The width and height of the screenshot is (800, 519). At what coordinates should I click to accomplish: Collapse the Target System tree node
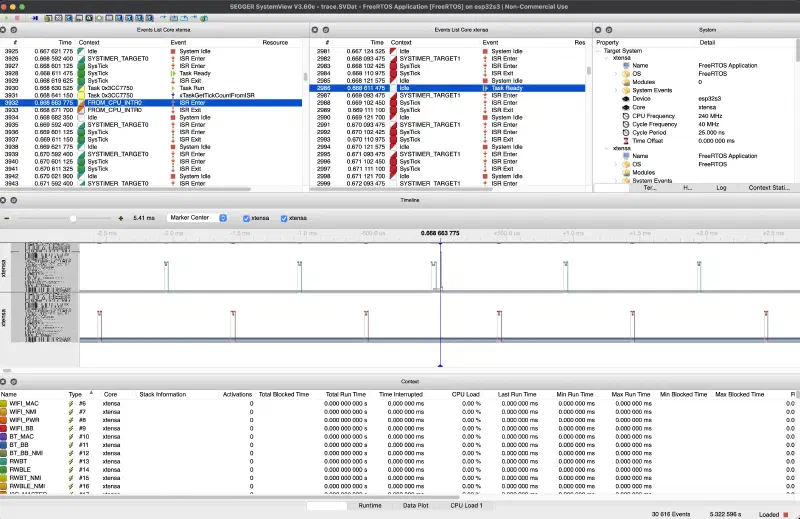point(598,51)
